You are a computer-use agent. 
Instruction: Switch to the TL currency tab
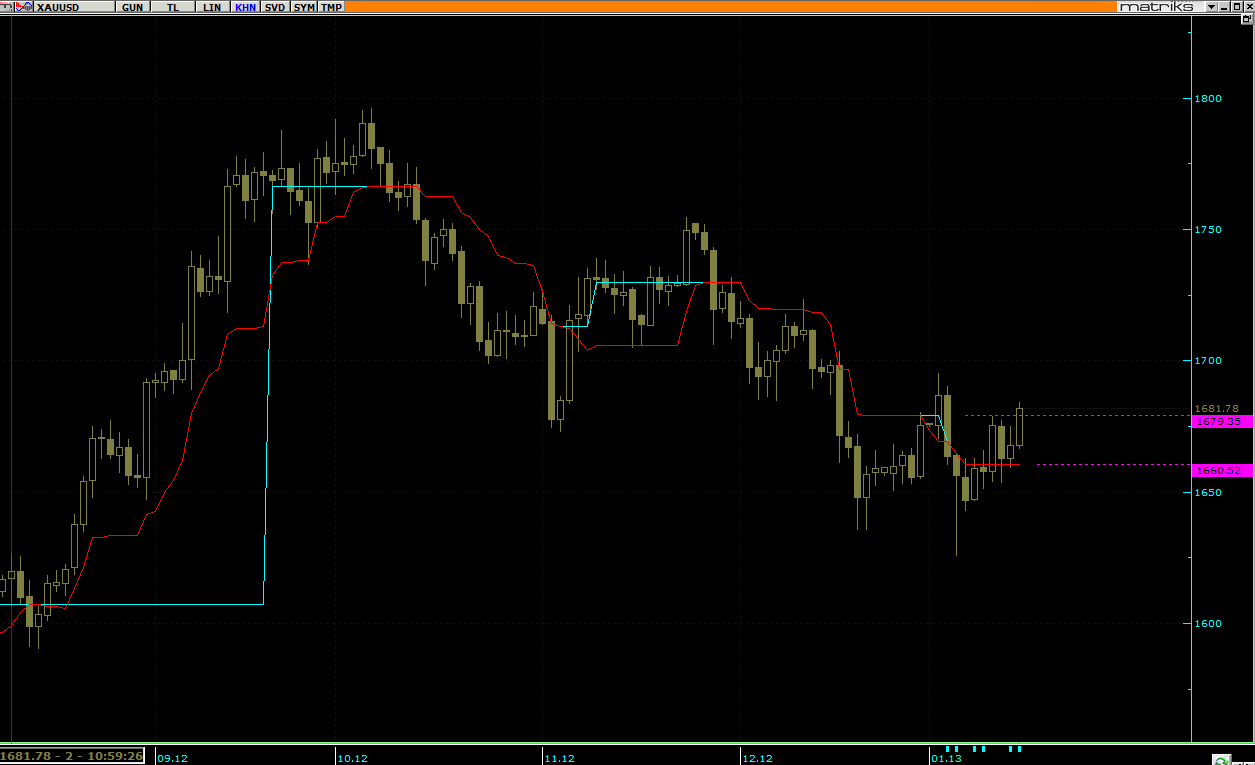pyautogui.click(x=174, y=7)
